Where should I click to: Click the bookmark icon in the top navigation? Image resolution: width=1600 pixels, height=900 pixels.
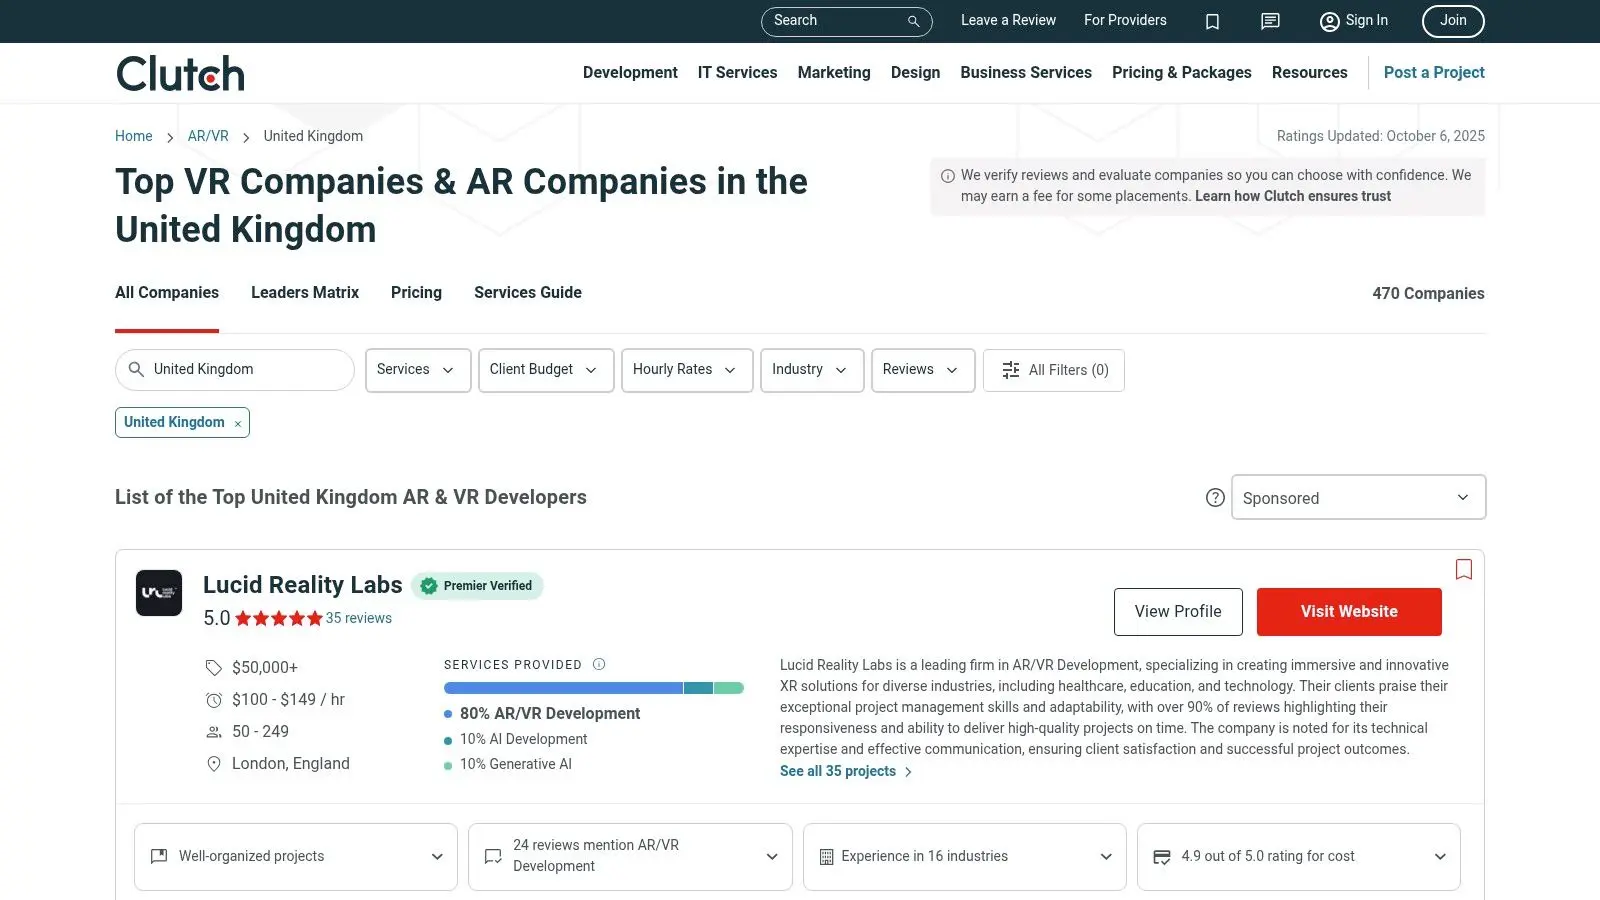(x=1212, y=20)
